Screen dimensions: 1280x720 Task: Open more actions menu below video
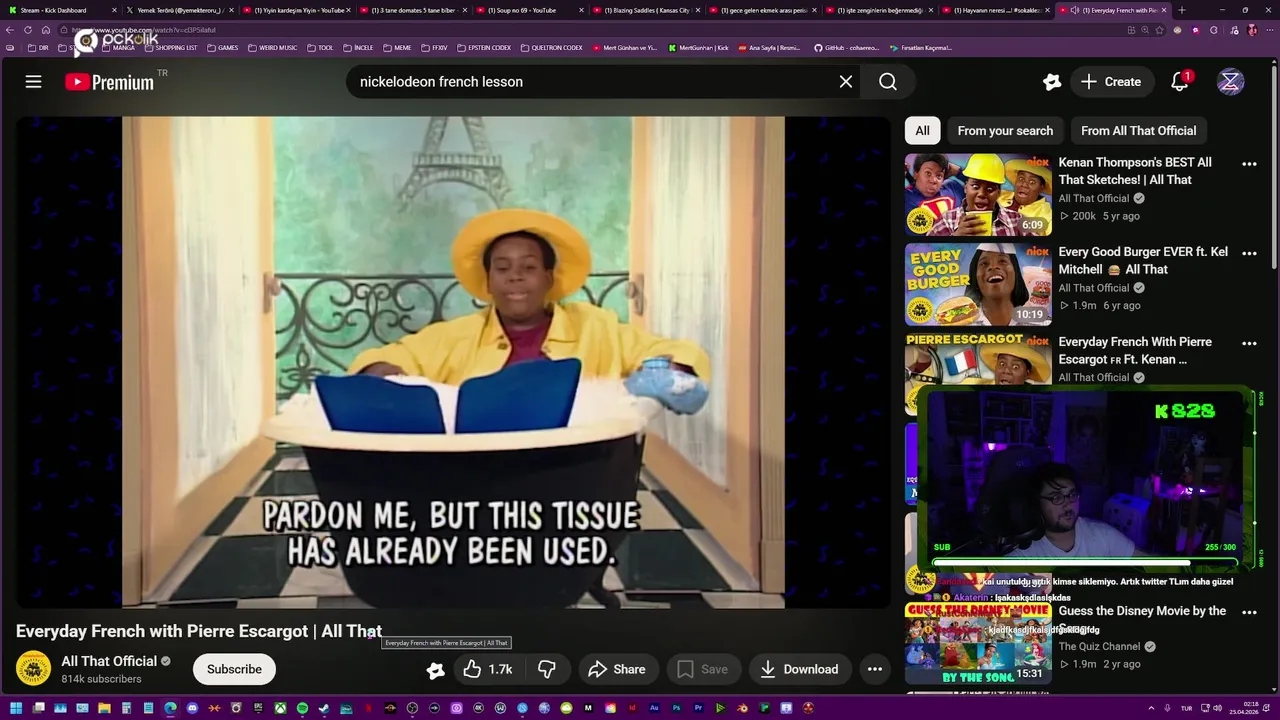click(x=875, y=669)
